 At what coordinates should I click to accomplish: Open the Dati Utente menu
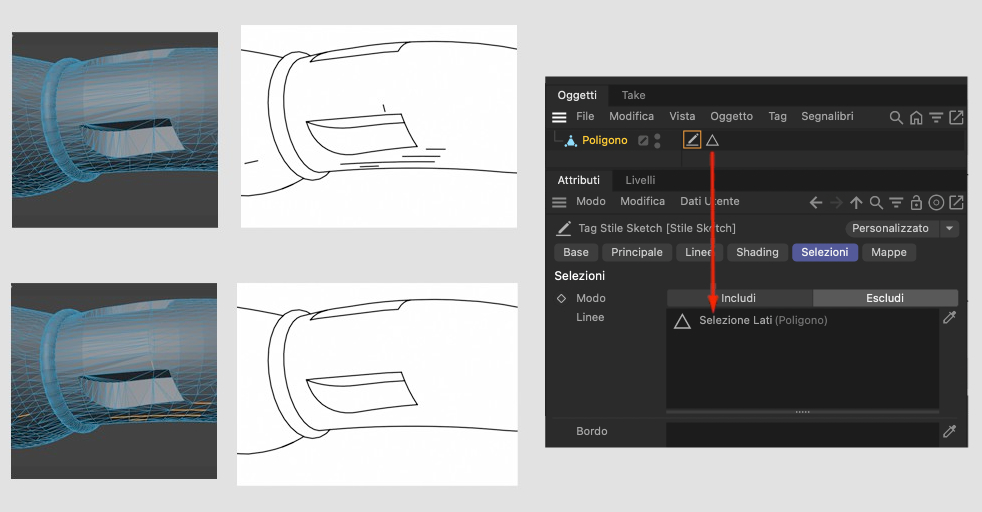[x=710, y=202]
